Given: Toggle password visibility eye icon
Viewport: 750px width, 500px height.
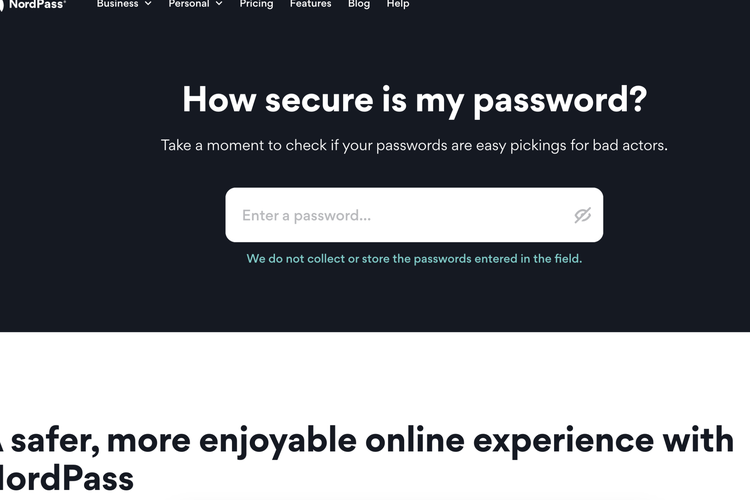Looking at the screenshot, I should [x=583, y=215].
